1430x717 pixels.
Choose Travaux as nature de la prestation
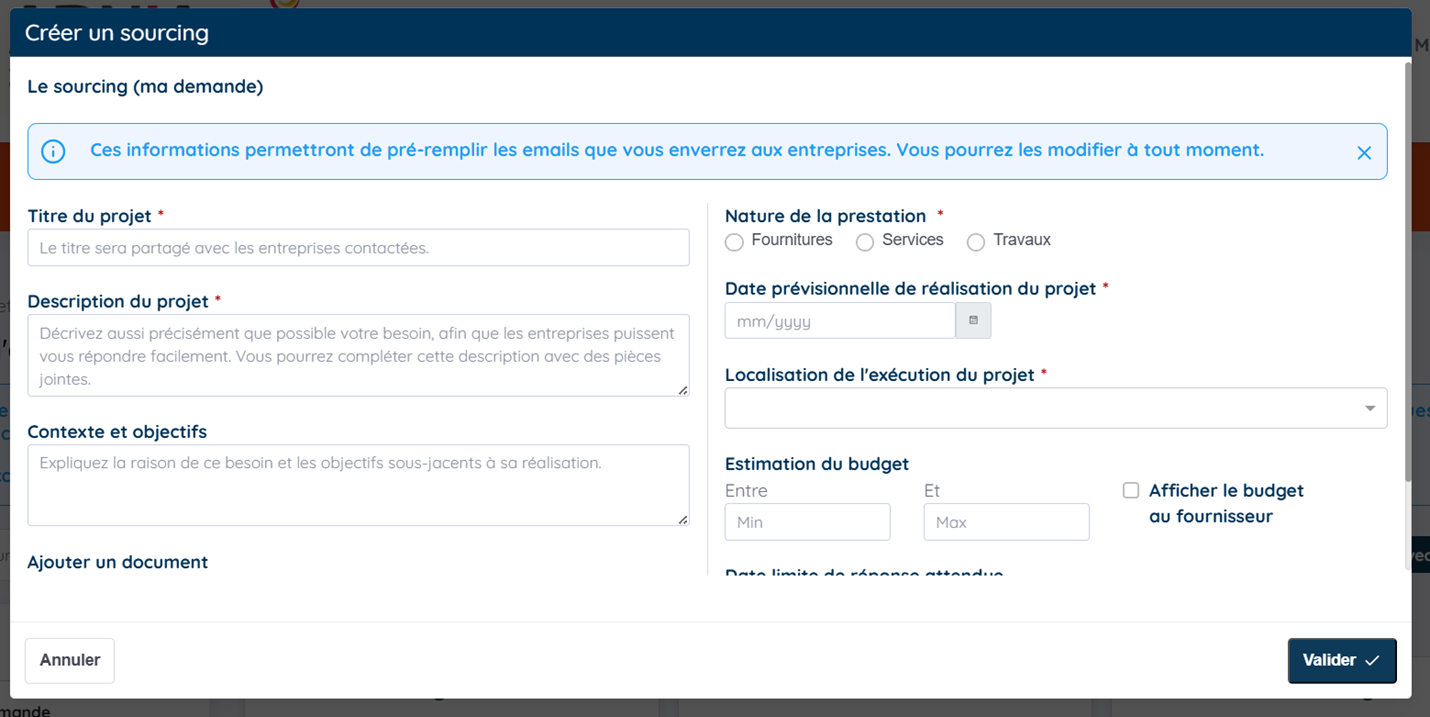point(976,242)
